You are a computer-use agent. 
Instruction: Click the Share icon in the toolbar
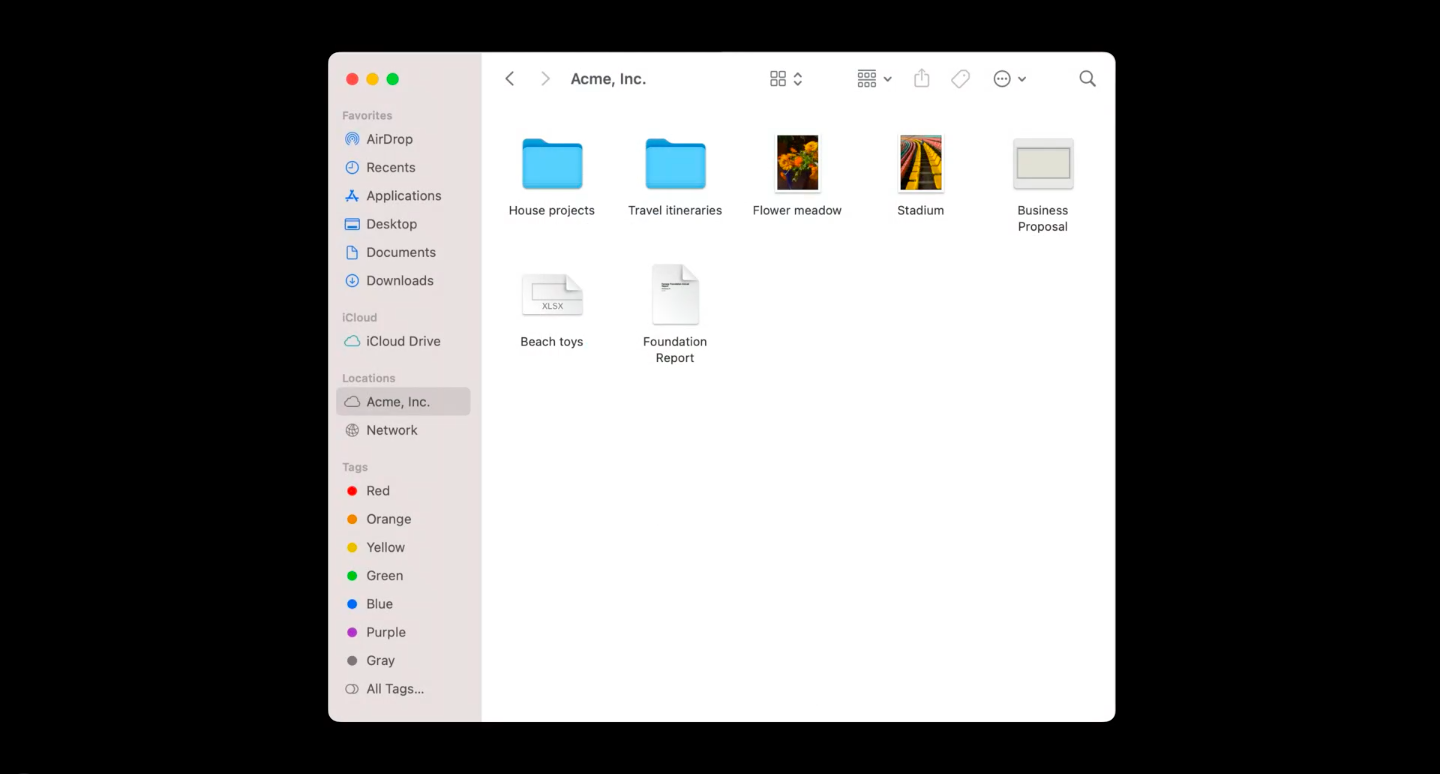pyautogui.click(x=921, y=78)
